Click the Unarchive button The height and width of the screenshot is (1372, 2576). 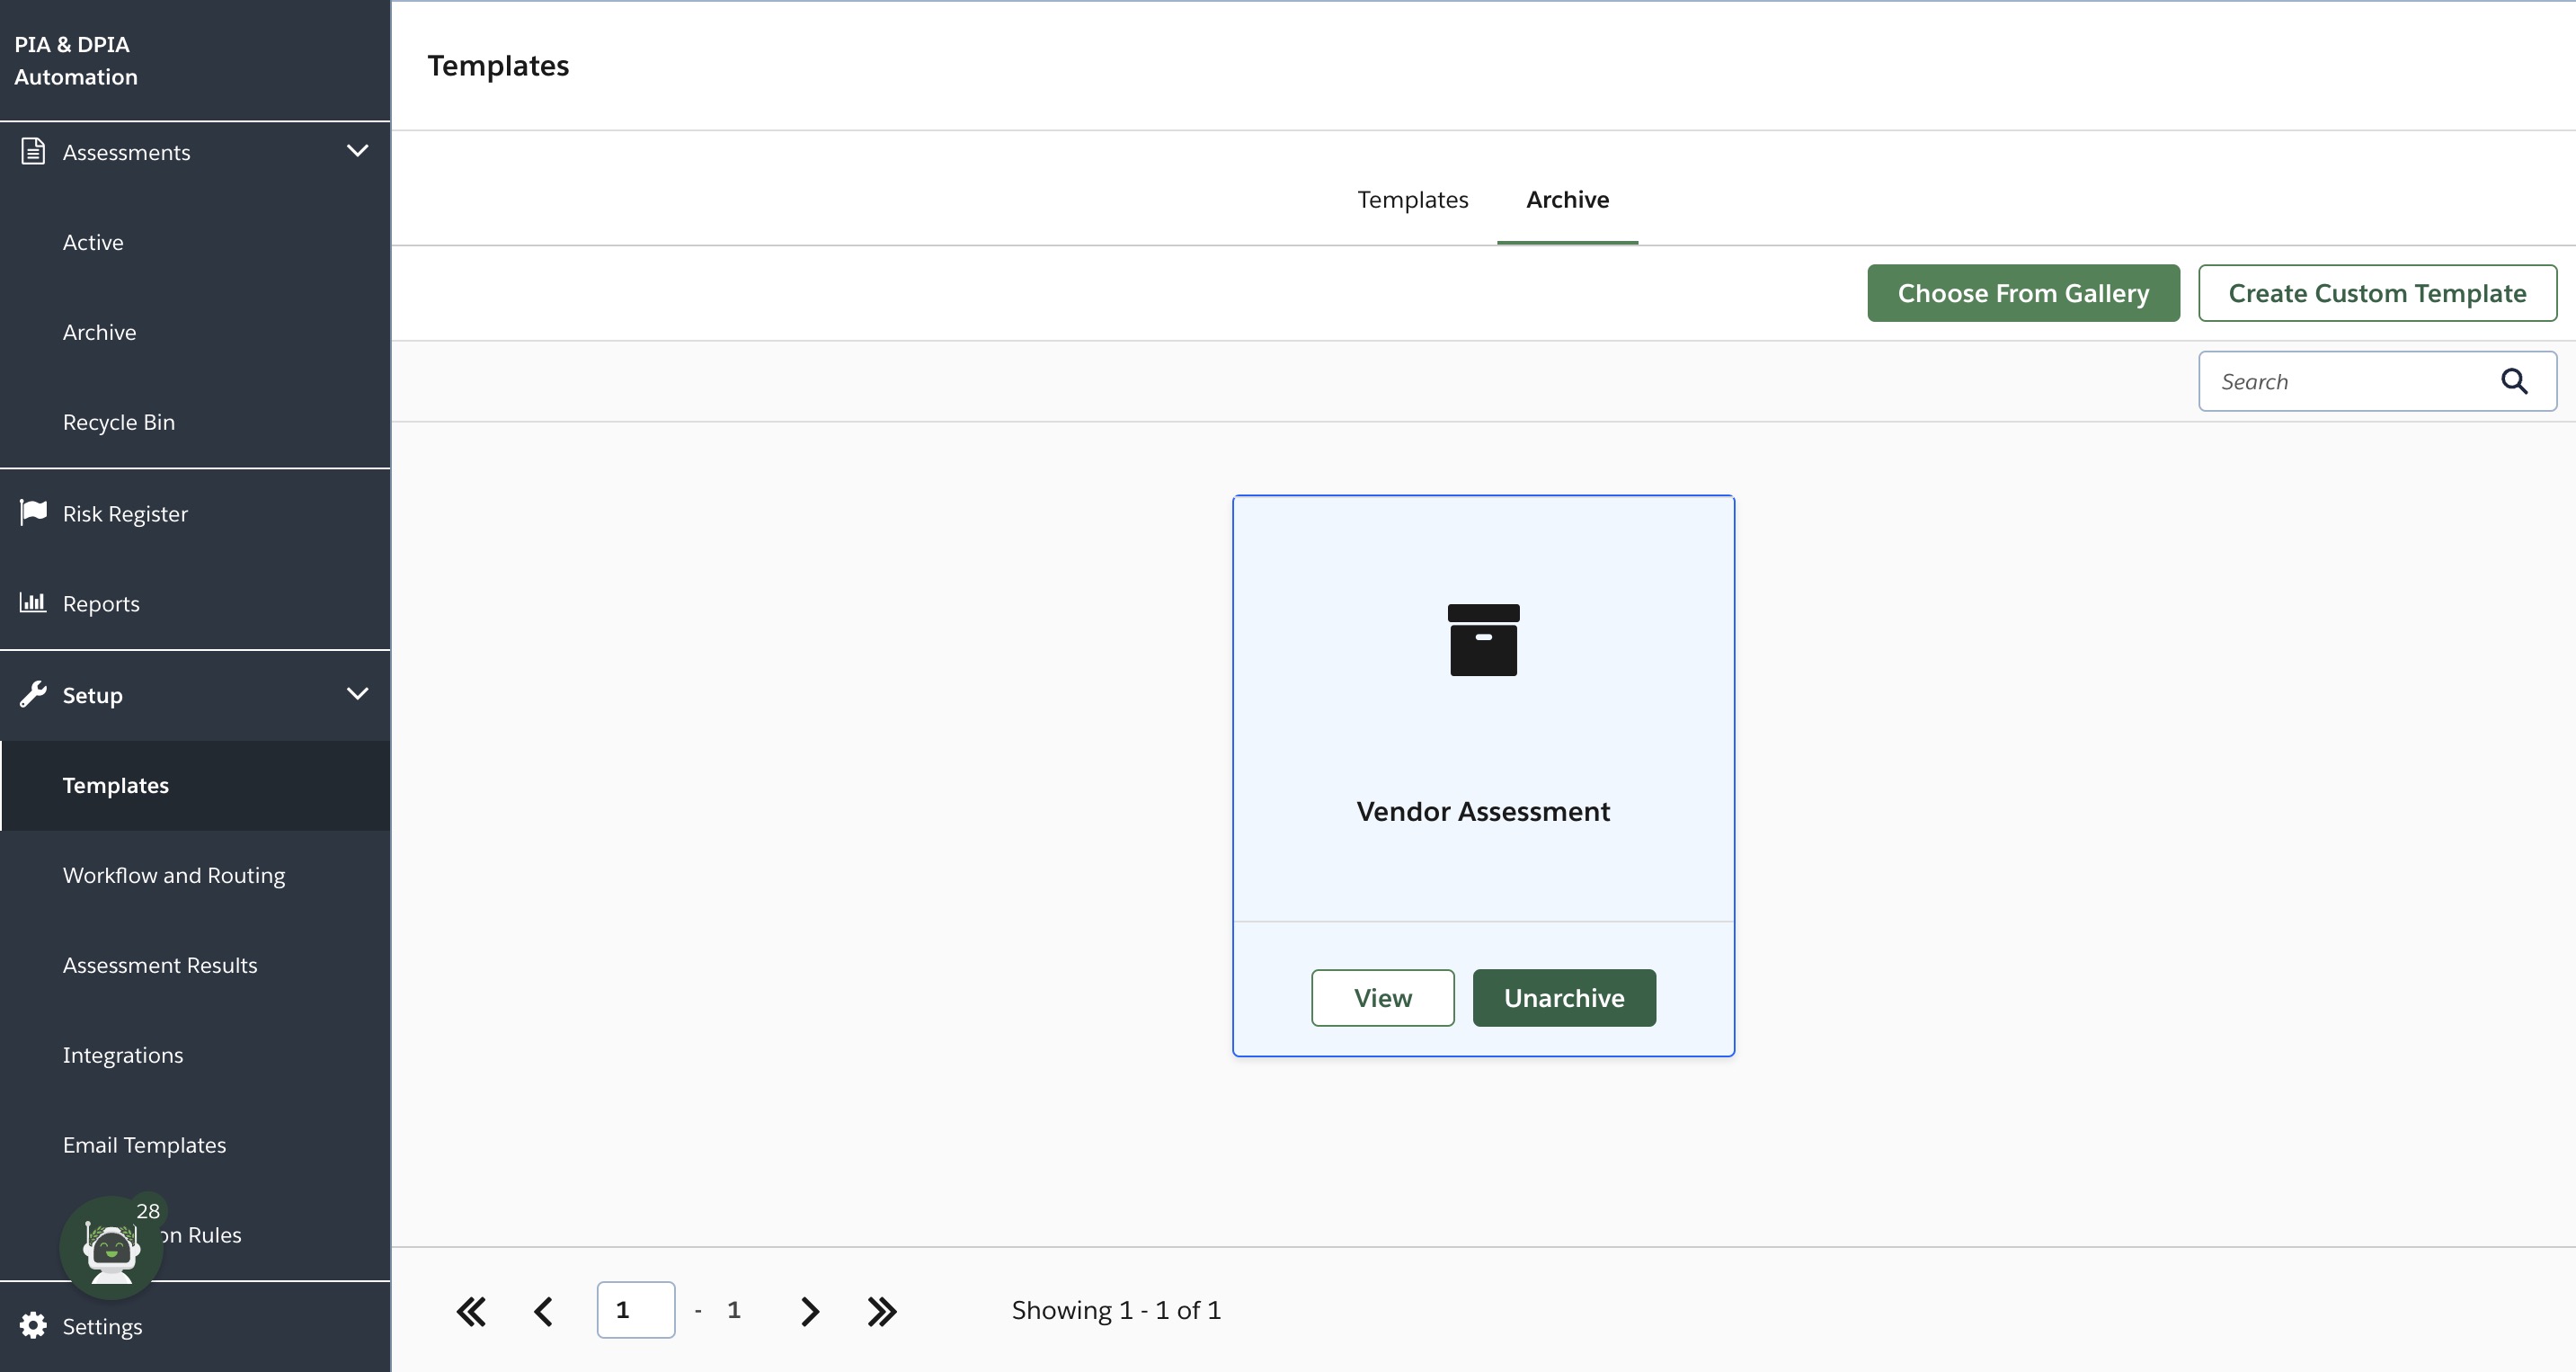click(1564, 998)
